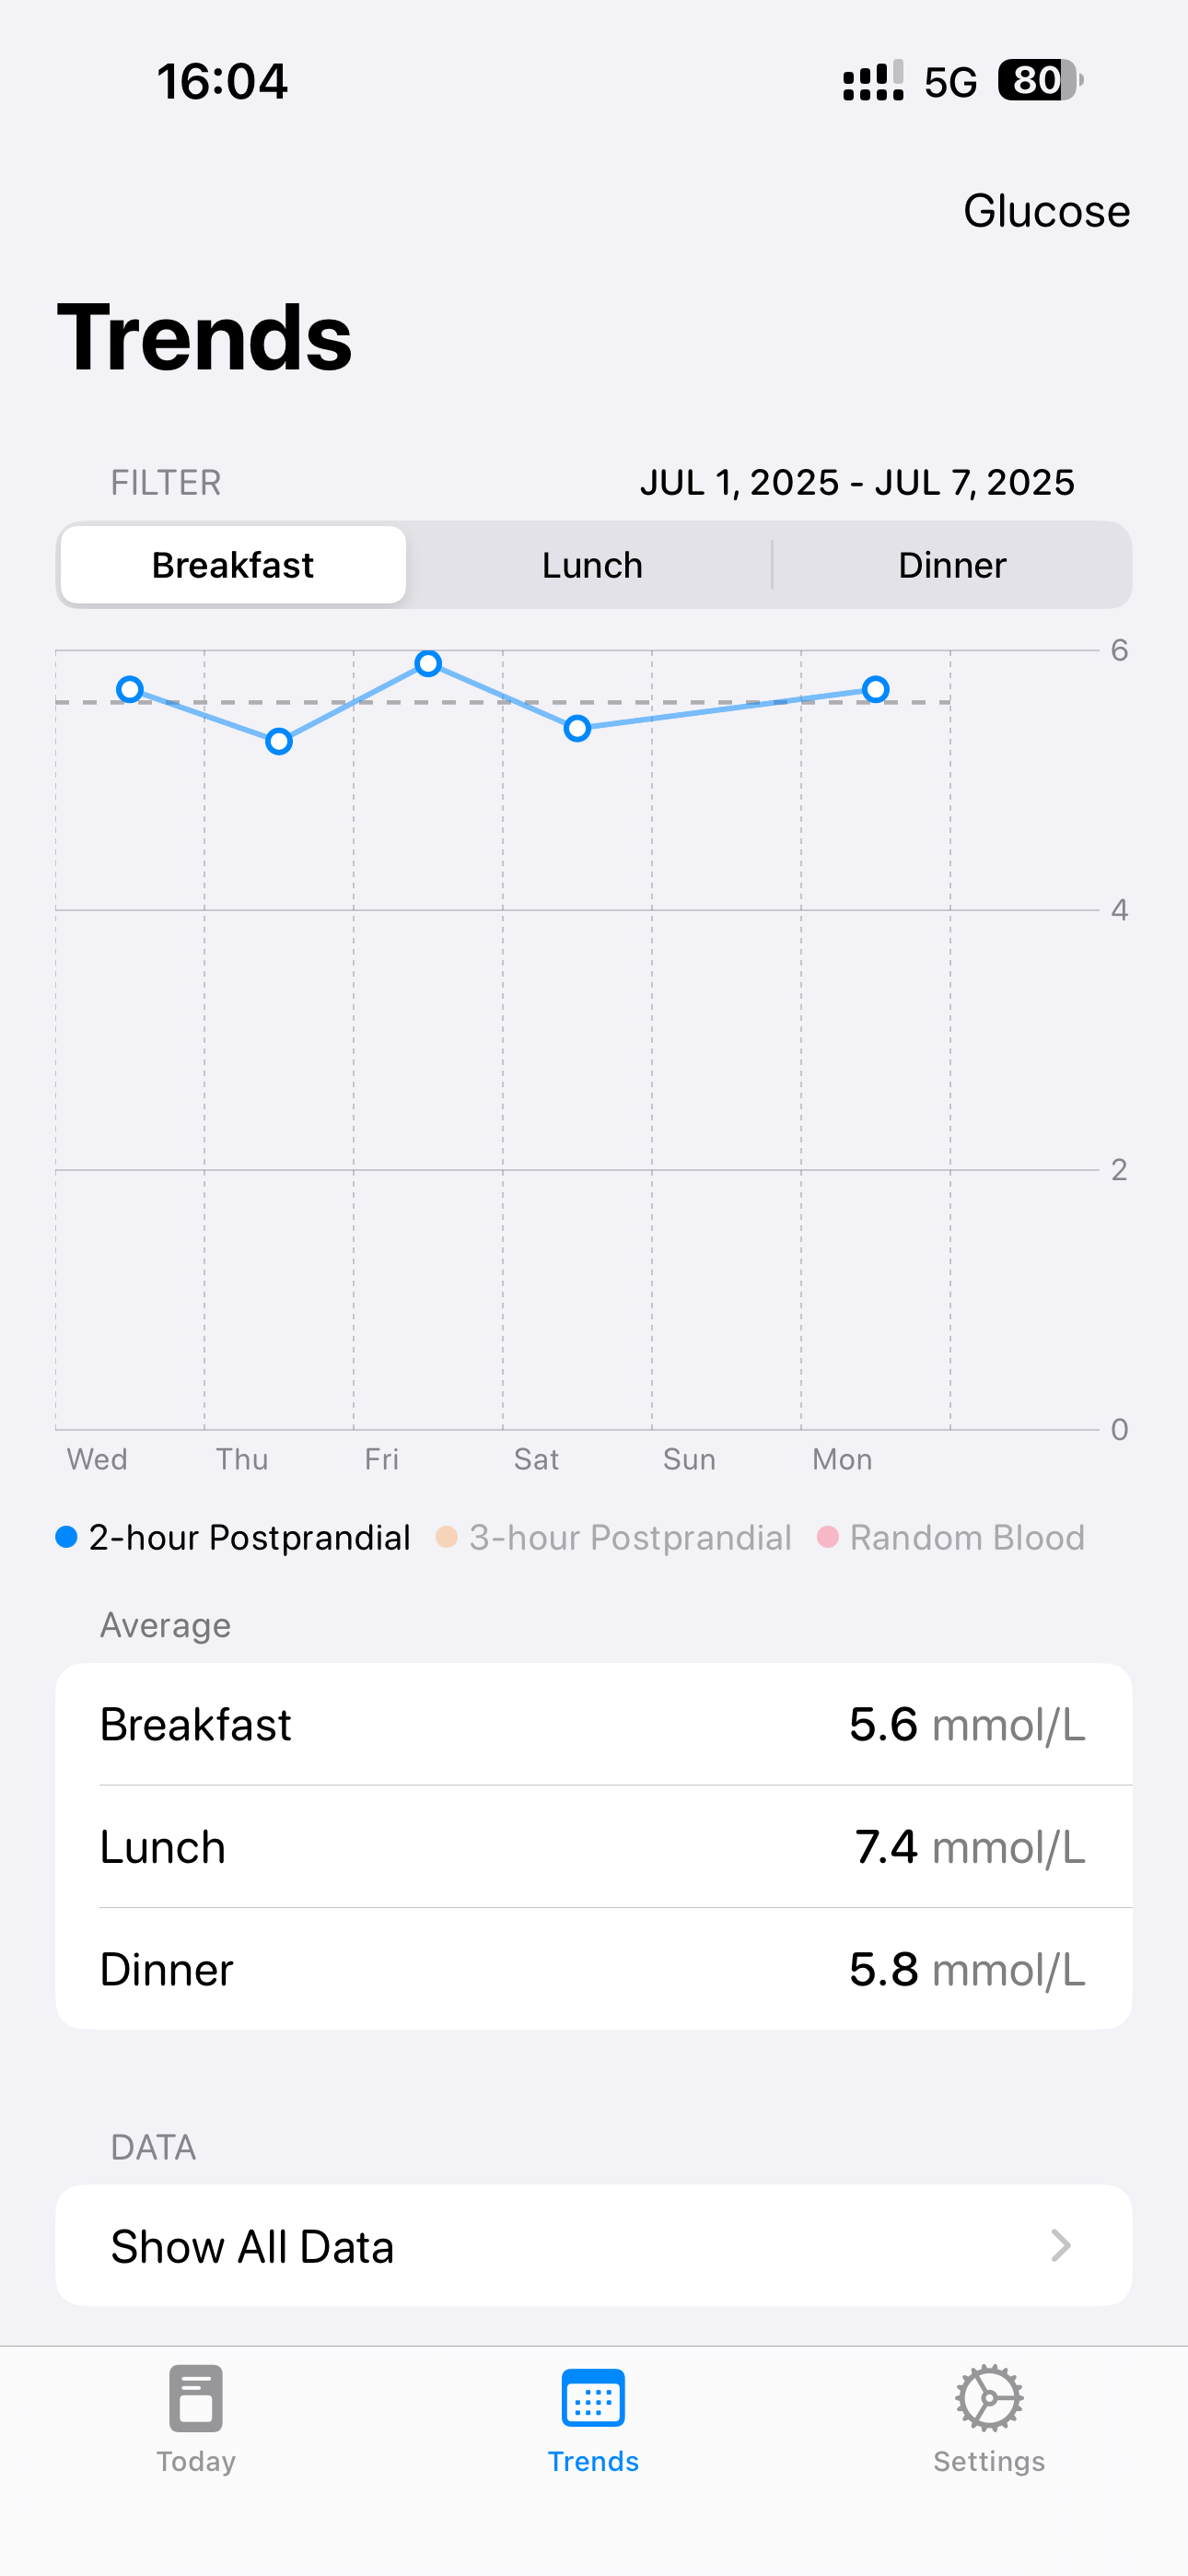The width and height of the screenshot is (1188, 2576).
Task: Open the Today tab icon
Action: [x=196, y=2397]
